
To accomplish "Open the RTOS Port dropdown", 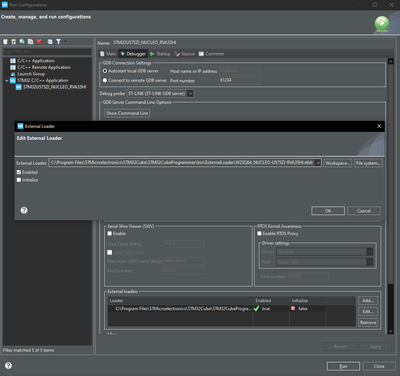I will click(370, 262).
